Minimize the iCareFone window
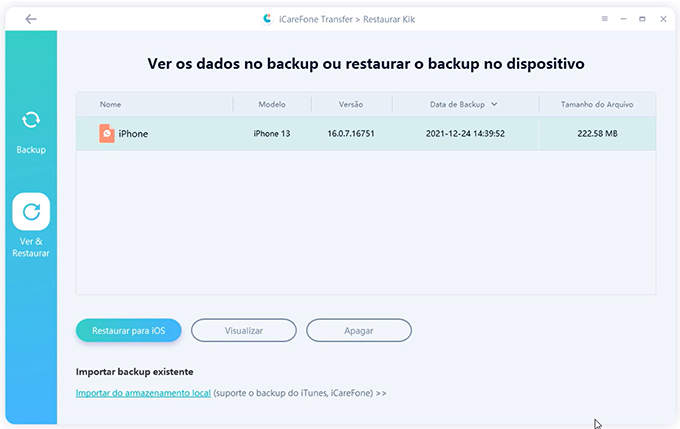 623,19
